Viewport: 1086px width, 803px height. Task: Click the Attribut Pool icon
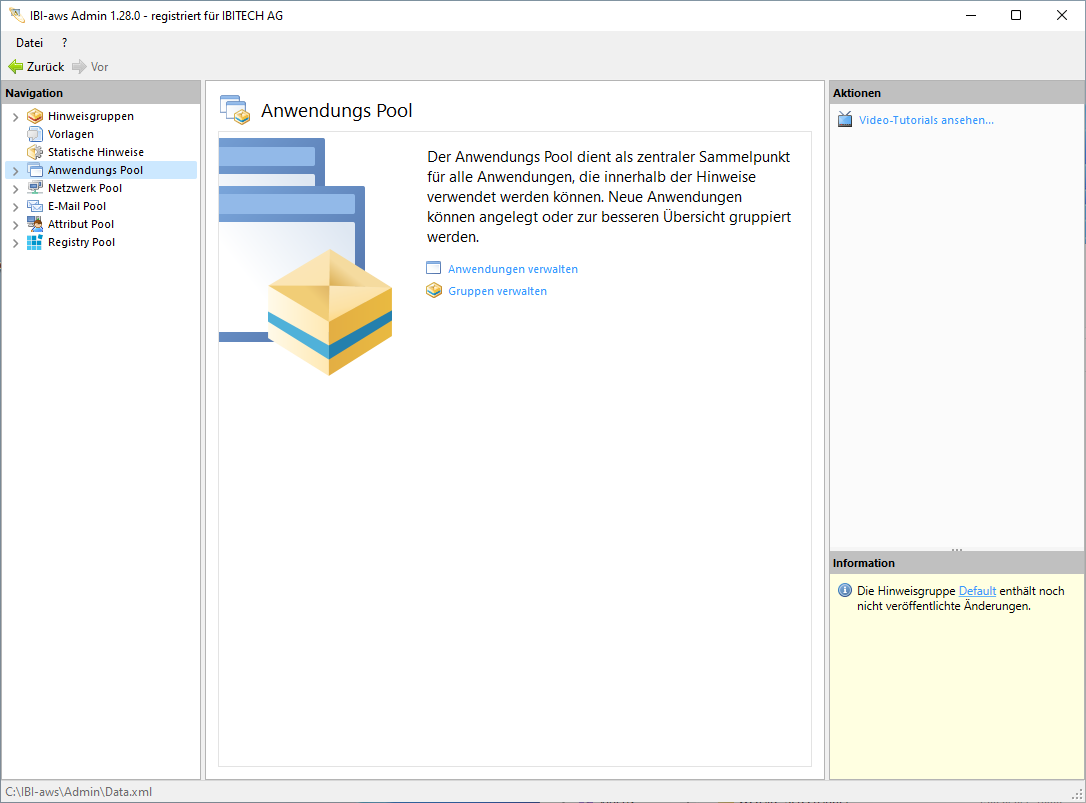pyautogui.click(x=35, y=224)
